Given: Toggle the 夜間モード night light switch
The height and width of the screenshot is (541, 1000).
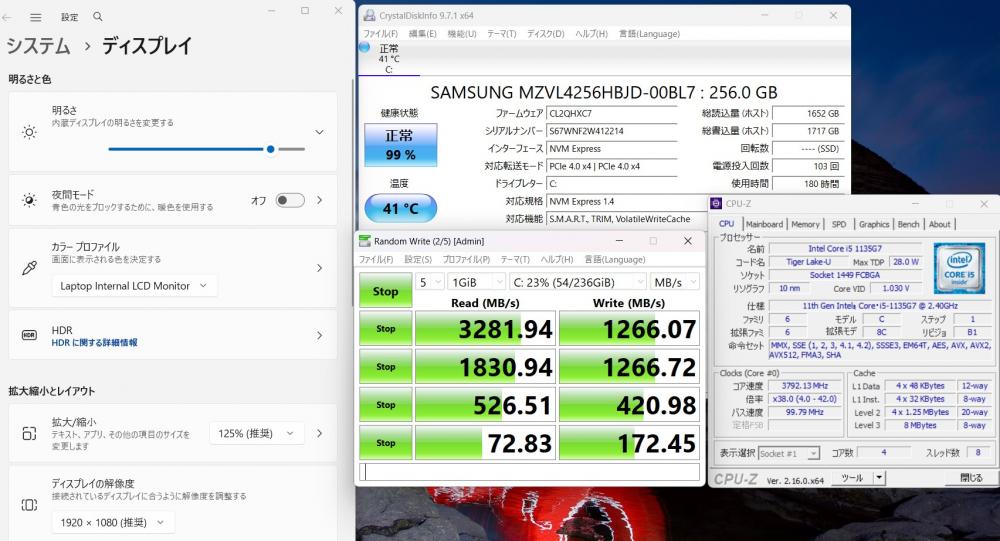Looking at the screenshot, I should click(290, 200).
